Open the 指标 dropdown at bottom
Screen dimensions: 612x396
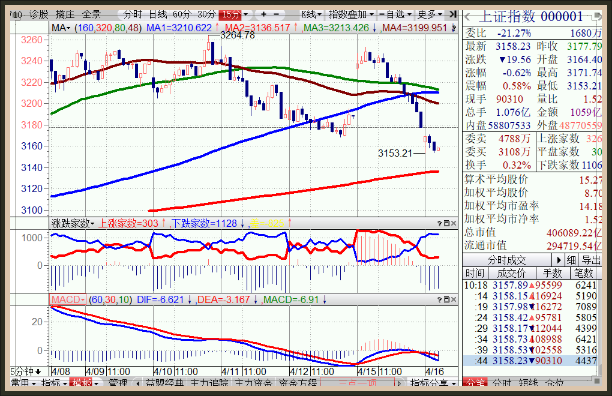54,383
